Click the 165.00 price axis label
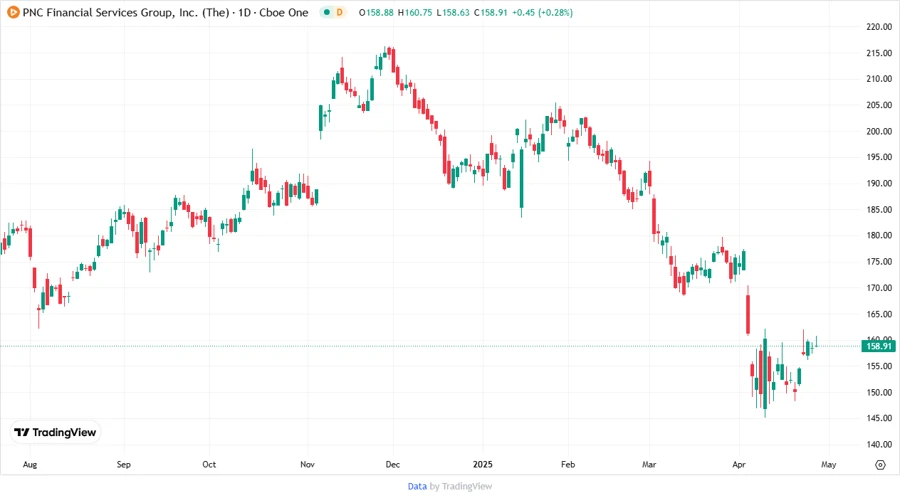The width and height of the screenshot is (900, 498). click(x=879, y=314)
